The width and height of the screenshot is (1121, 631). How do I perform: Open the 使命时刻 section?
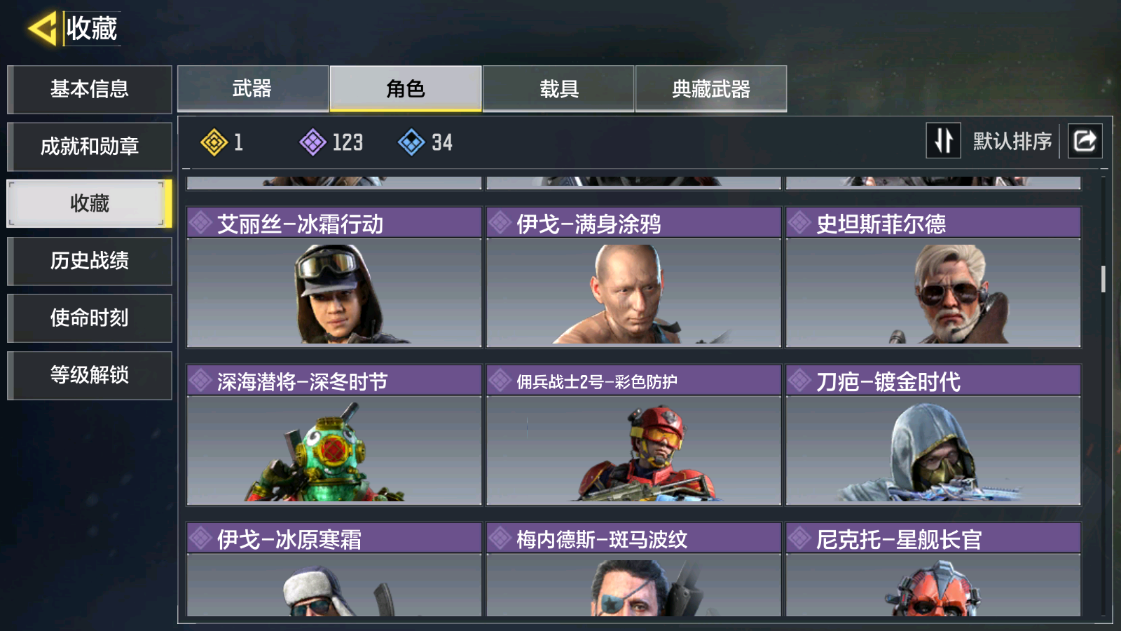click(89, 318)
